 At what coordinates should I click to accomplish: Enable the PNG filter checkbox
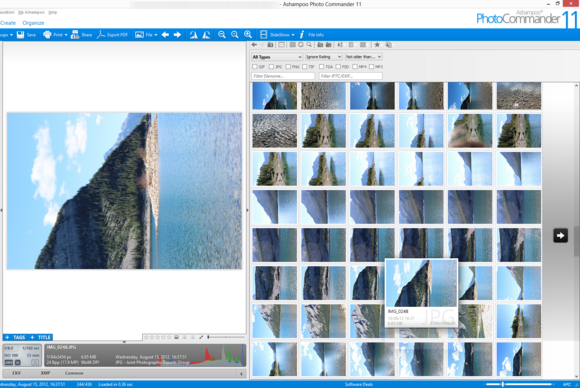(288, 67)
